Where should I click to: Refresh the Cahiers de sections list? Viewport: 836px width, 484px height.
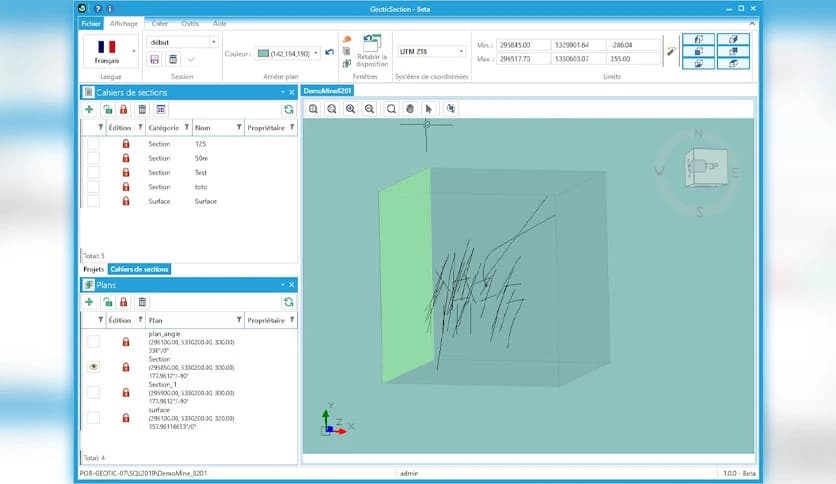[288, 109]
